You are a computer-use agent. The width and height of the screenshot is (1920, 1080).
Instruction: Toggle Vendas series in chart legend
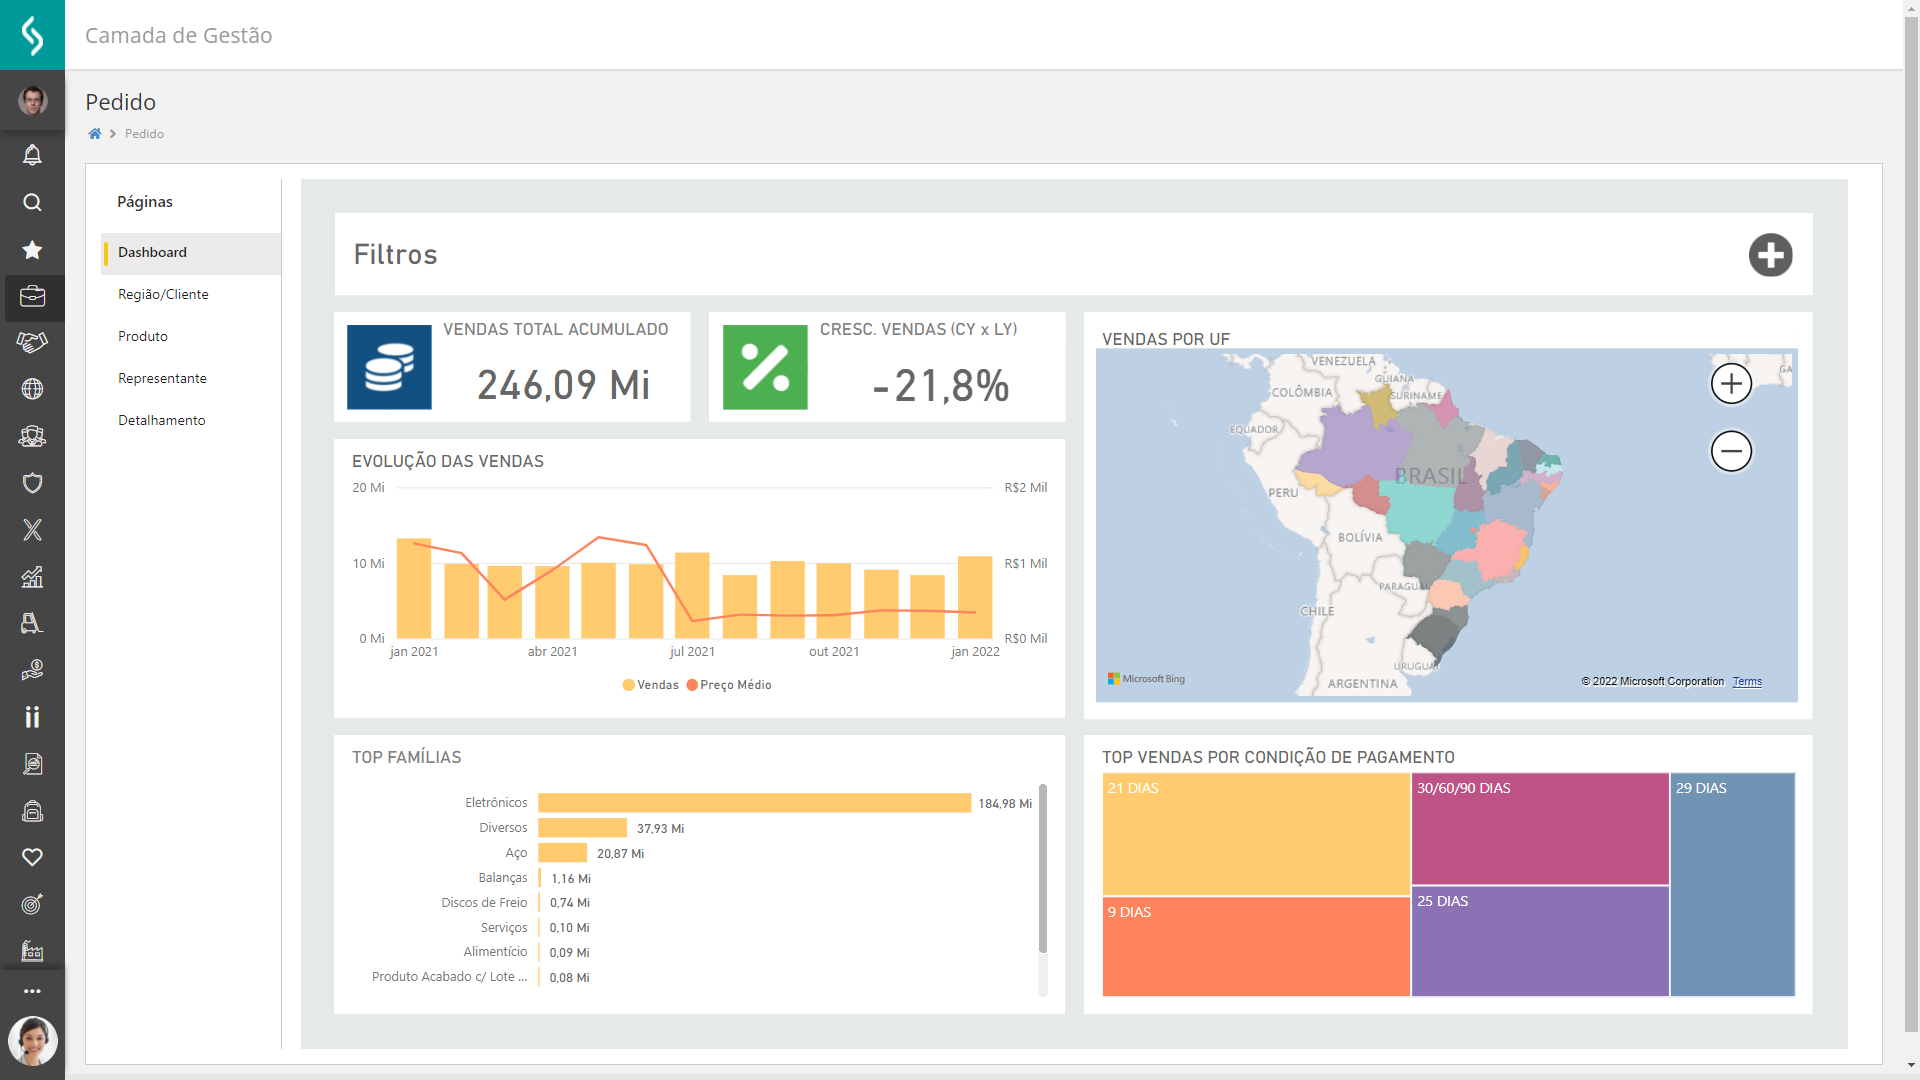pyautogui.click(x=651, y=685)
